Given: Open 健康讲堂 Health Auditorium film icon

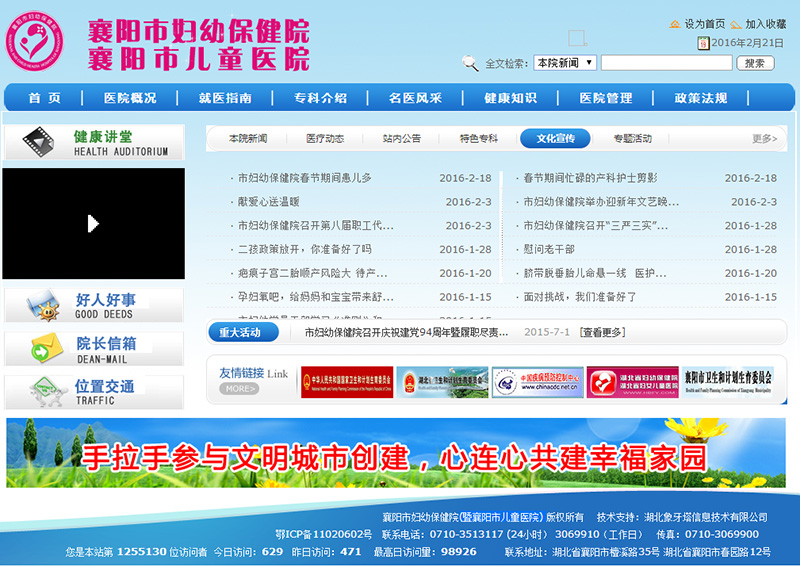Looking at the screenshot, I should (39, 141).
